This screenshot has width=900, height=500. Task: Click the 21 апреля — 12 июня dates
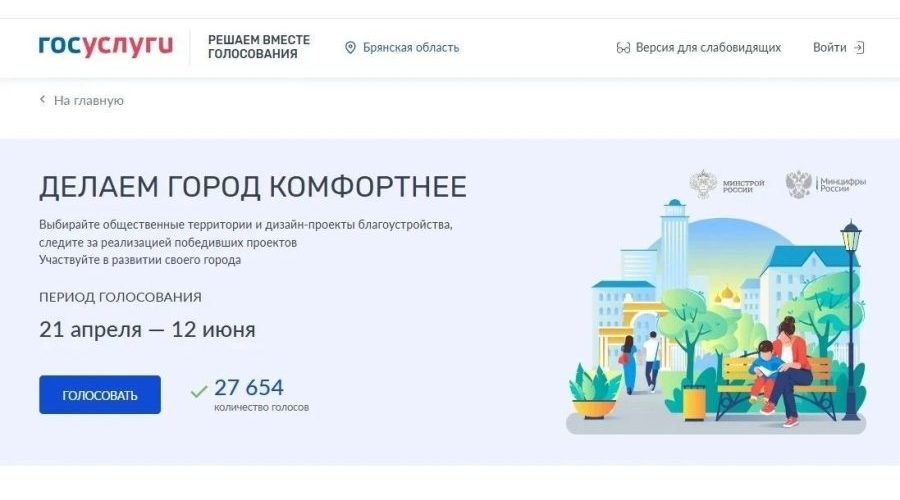coord(147,329)
